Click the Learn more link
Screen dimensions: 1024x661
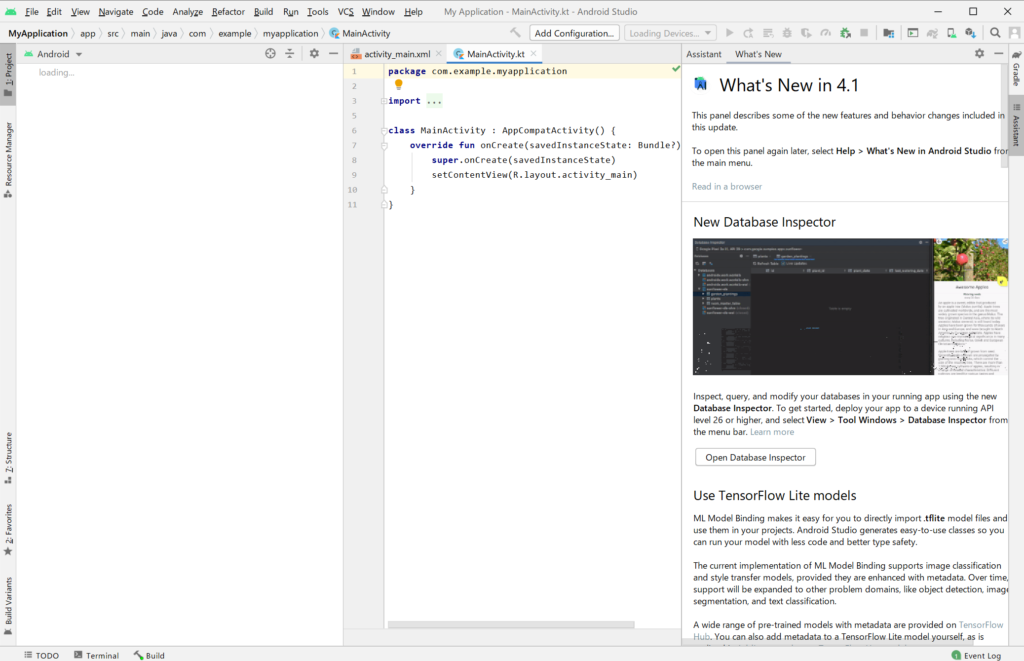coord(772,432)
